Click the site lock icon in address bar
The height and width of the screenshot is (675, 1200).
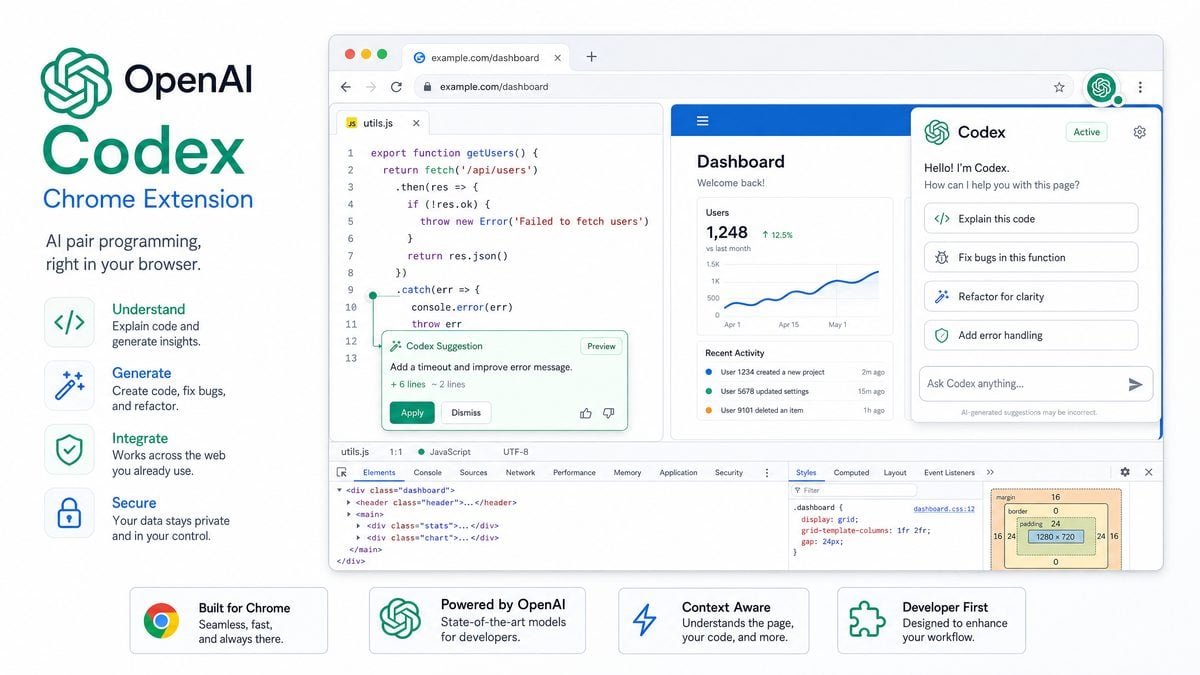click(425, 87)
